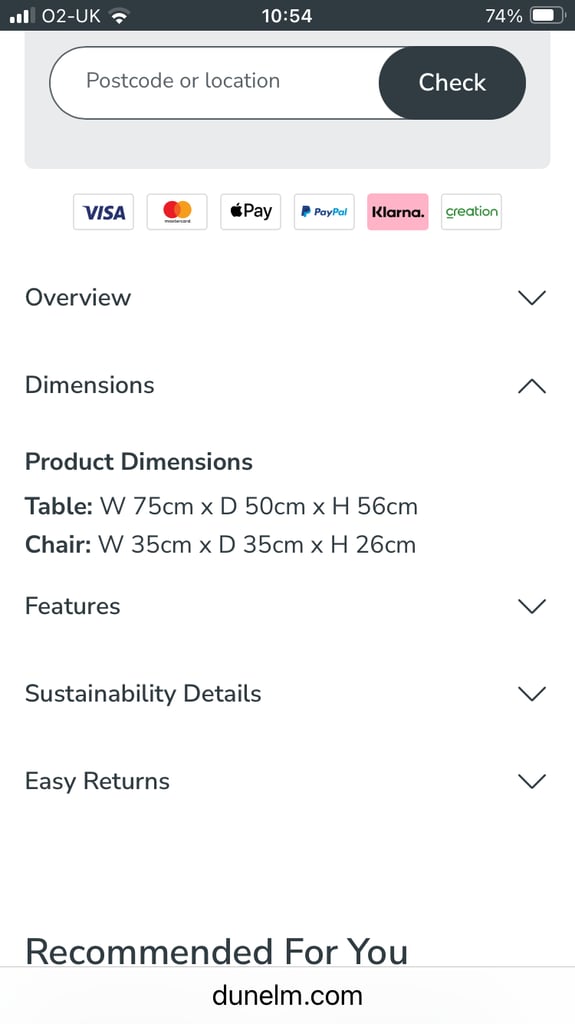The height and width of the screenshot is (1024, 575).
Task: Click the Check button
Action: click(452, 82)
